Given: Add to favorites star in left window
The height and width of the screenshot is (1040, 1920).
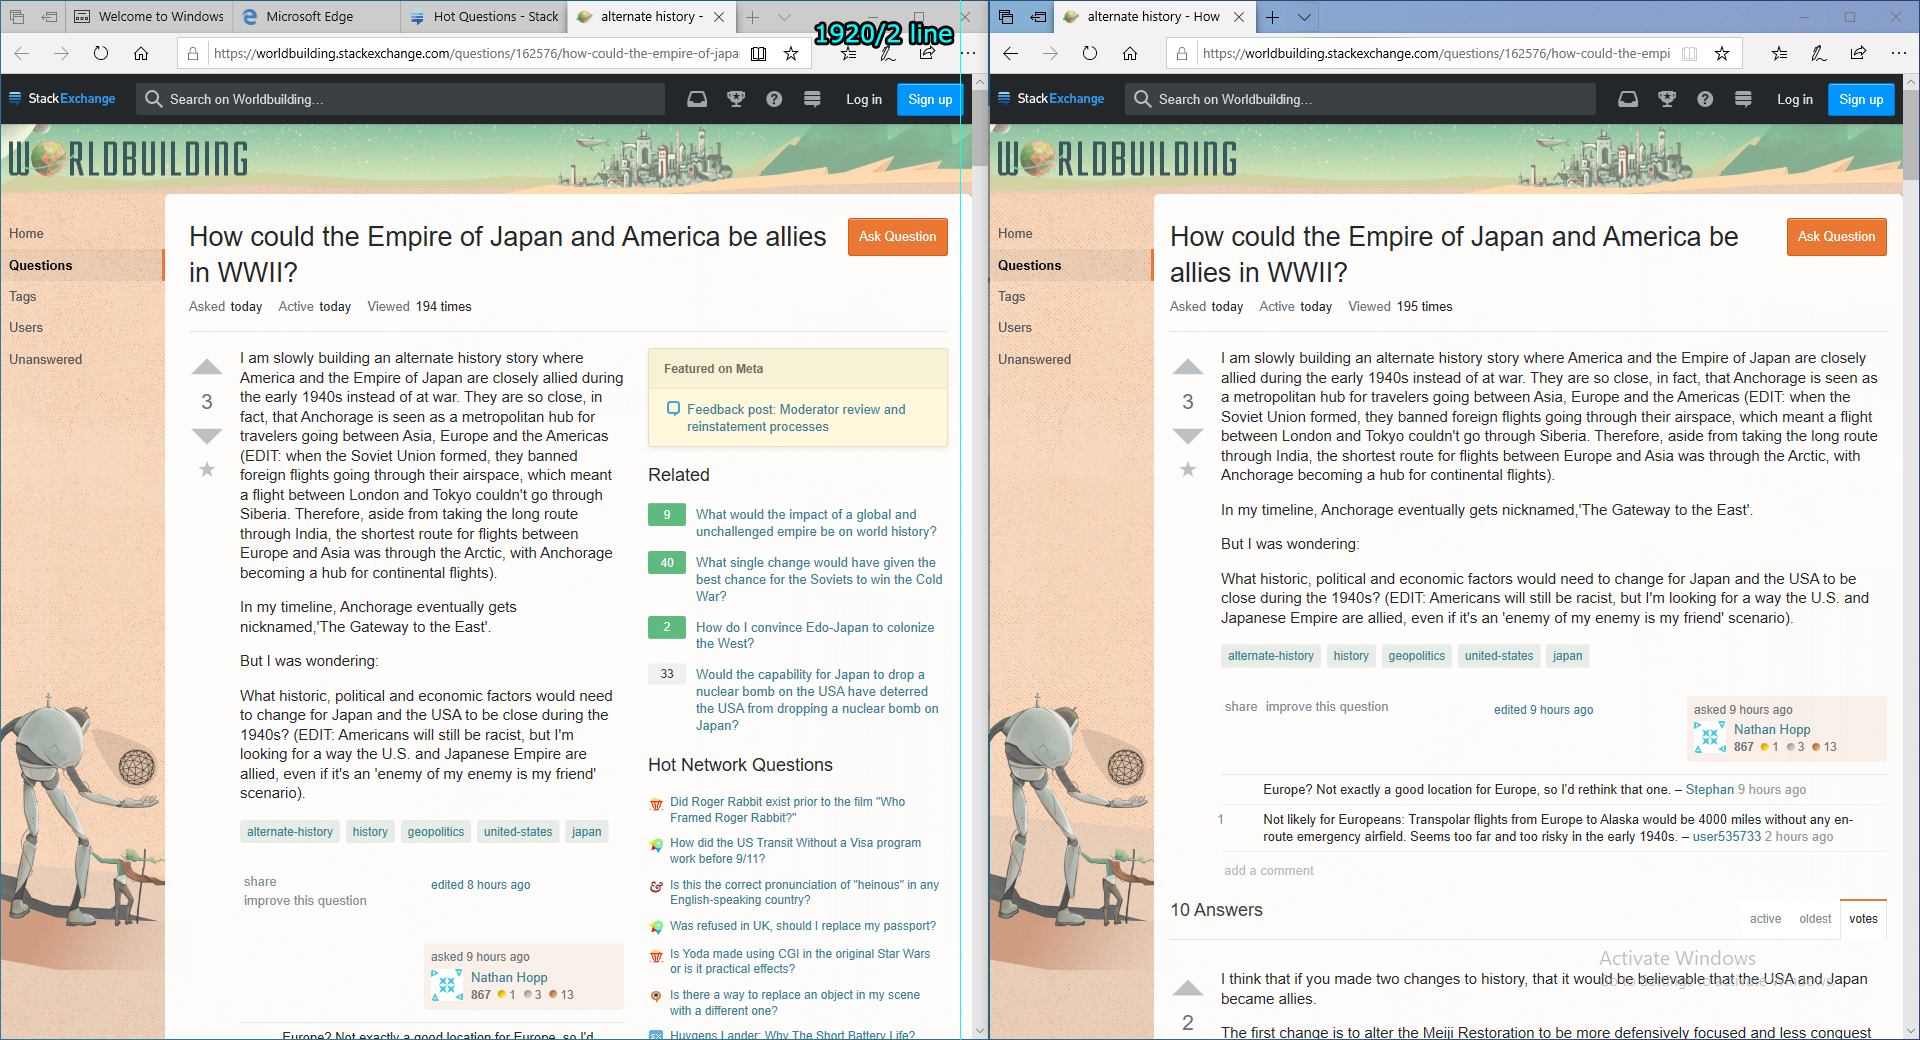Looking at the screenshot, I should coord(791,53).
